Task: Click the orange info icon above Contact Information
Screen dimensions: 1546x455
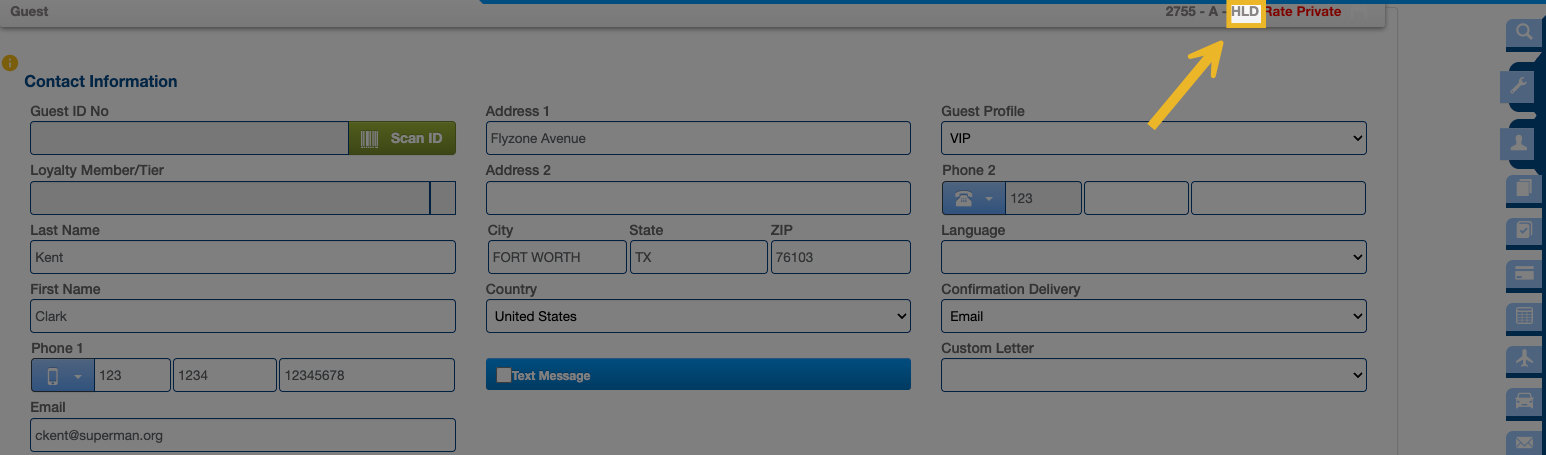Action: click(x=10, y=62)
